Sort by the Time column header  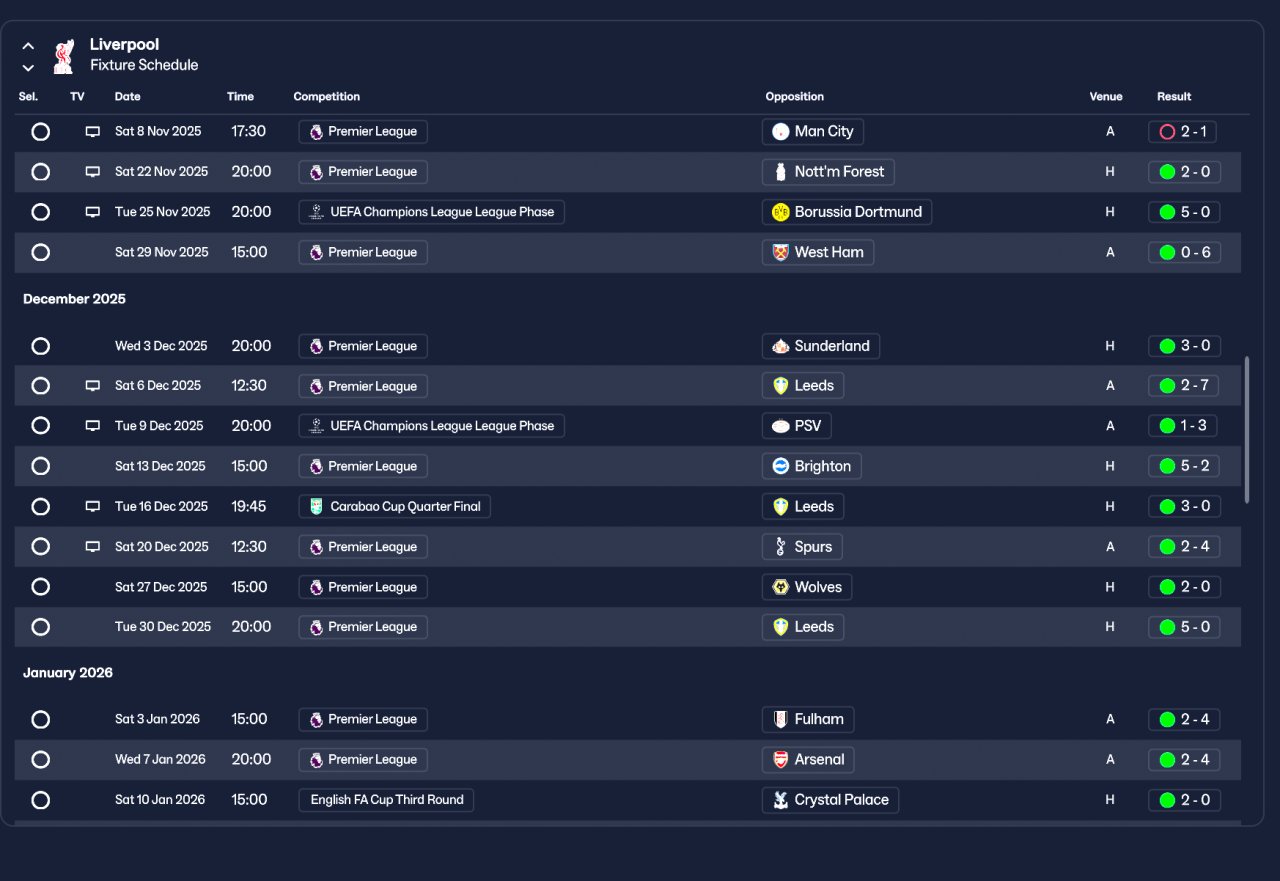(241, 97)
